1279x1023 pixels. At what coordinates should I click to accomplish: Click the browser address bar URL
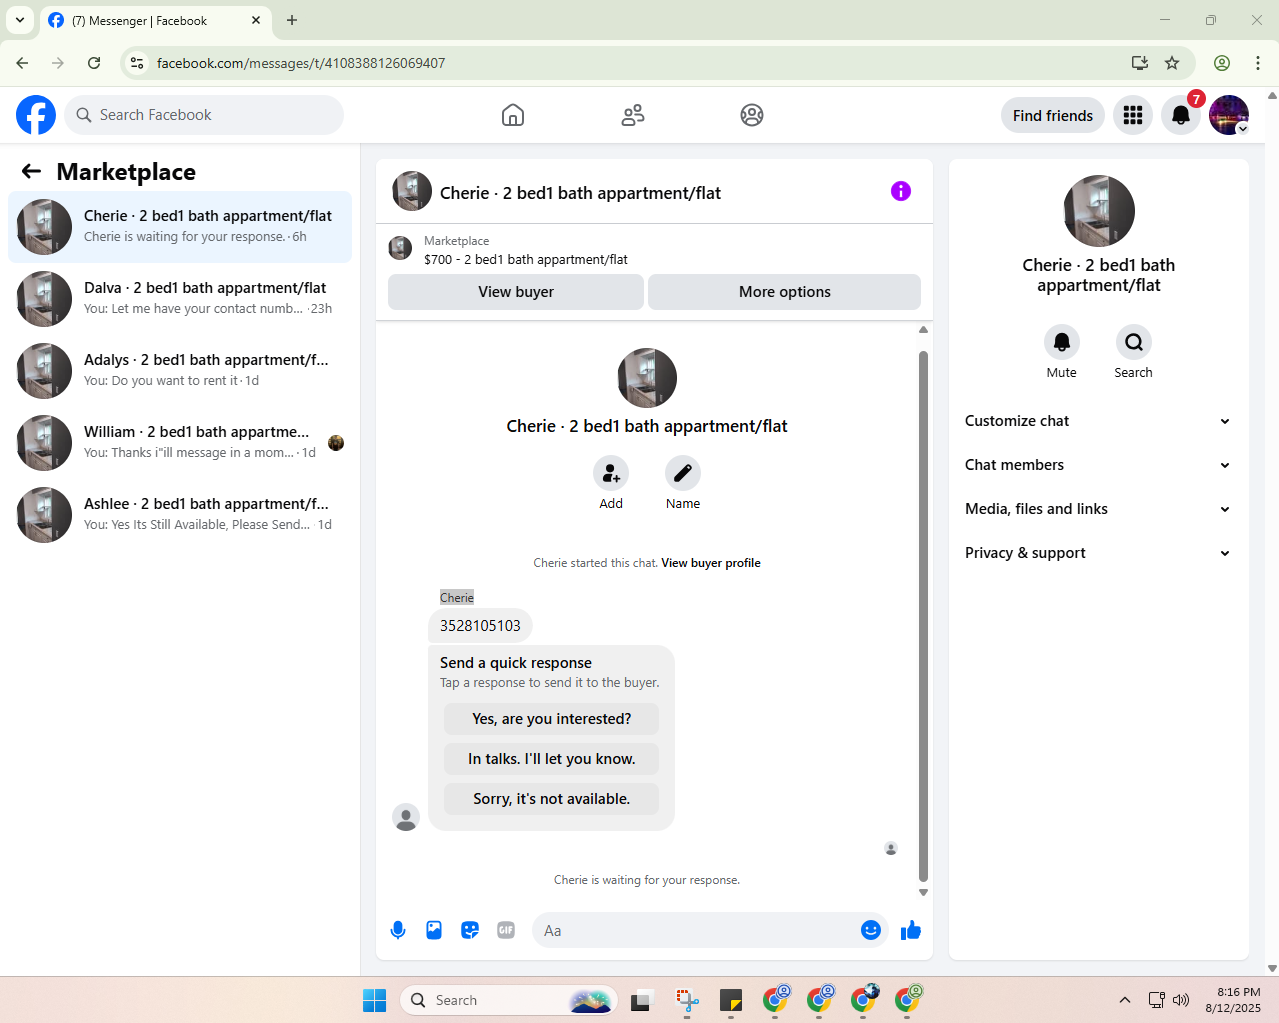301,63
